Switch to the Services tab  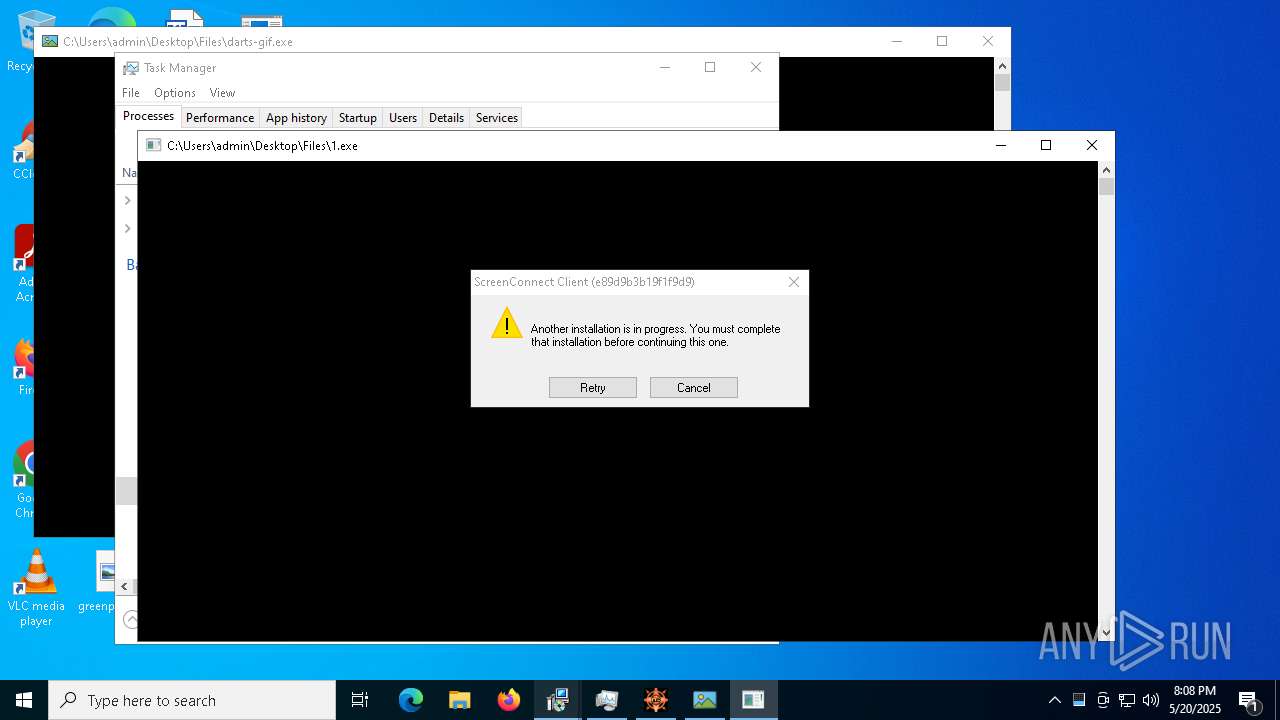coord(497,118)
